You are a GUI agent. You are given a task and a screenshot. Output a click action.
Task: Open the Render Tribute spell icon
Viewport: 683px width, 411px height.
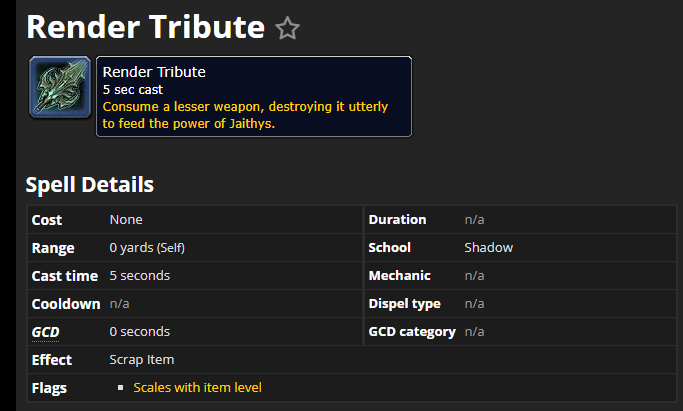60,87
